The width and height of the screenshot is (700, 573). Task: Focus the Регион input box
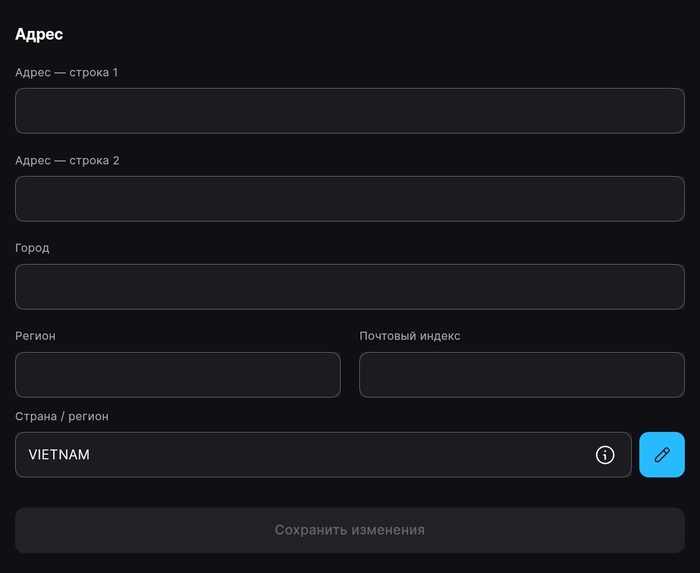178,375
